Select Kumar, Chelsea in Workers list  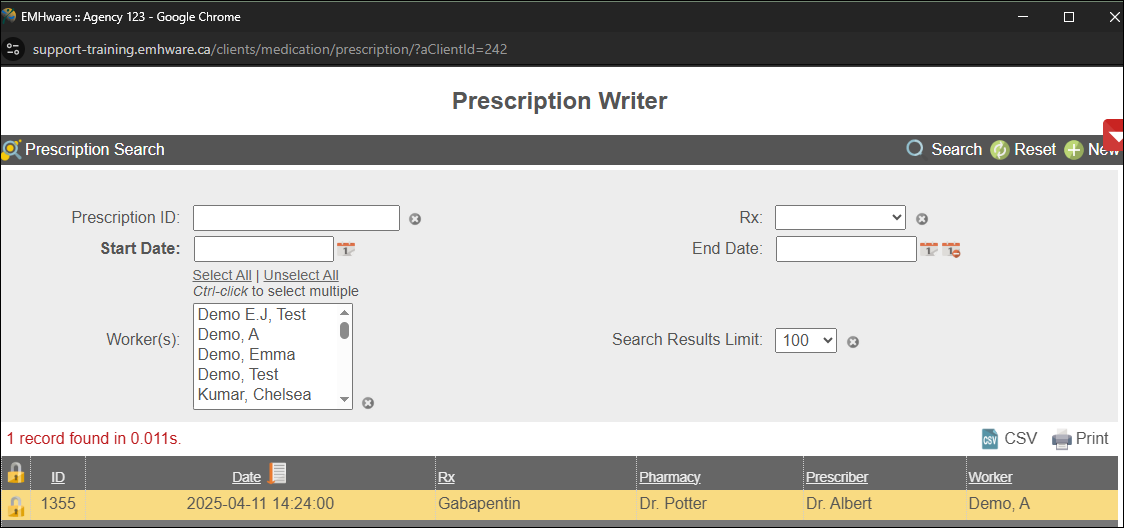pos(254,394)
